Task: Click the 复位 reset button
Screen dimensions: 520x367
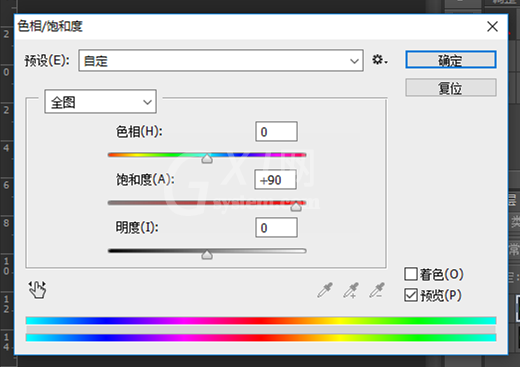Action: pos(451,88)
